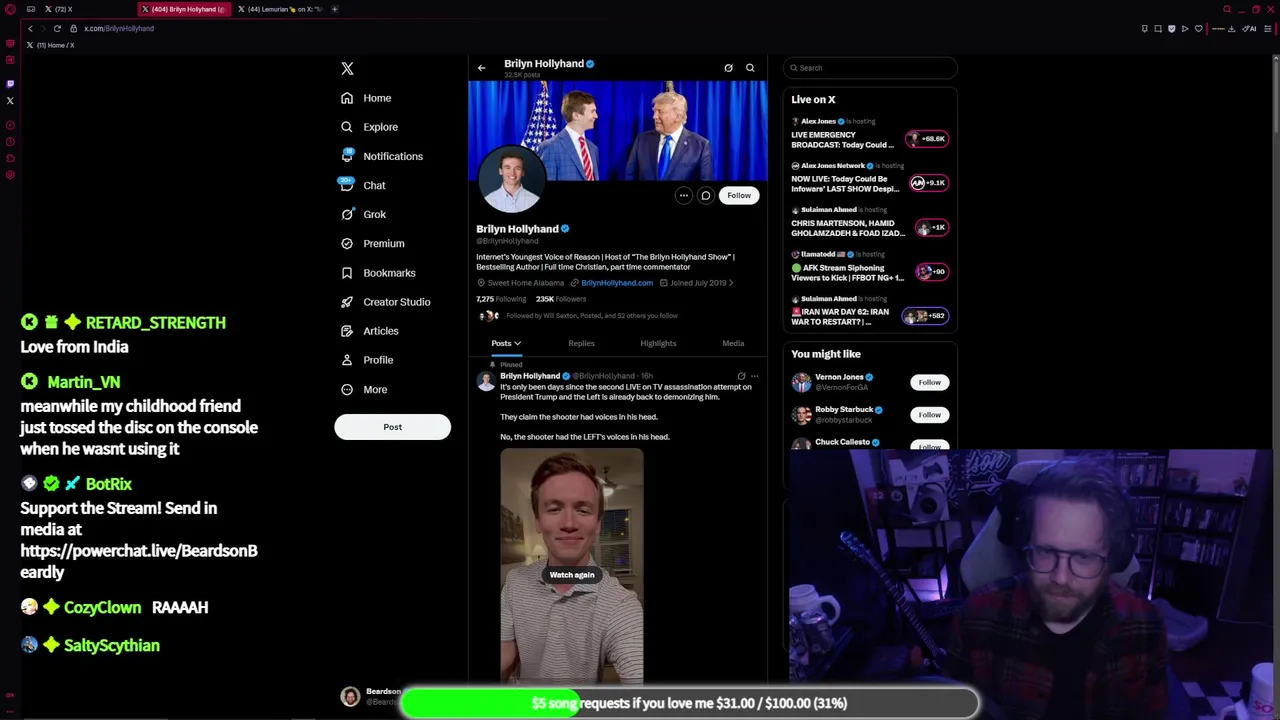Expand the More menu in the sidebar
The image size is (1280, 720).
(363, 389)
